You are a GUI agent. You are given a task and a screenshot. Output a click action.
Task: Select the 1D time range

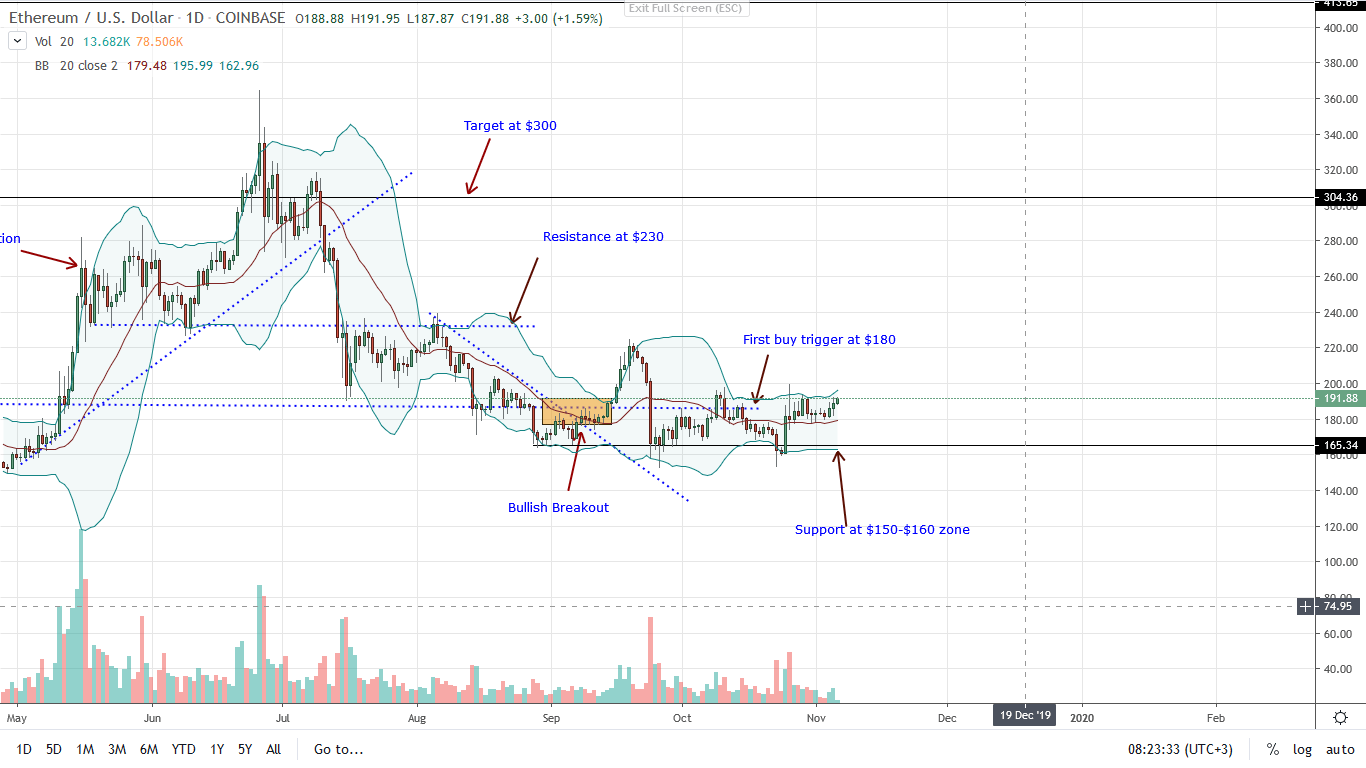[24, 749]
